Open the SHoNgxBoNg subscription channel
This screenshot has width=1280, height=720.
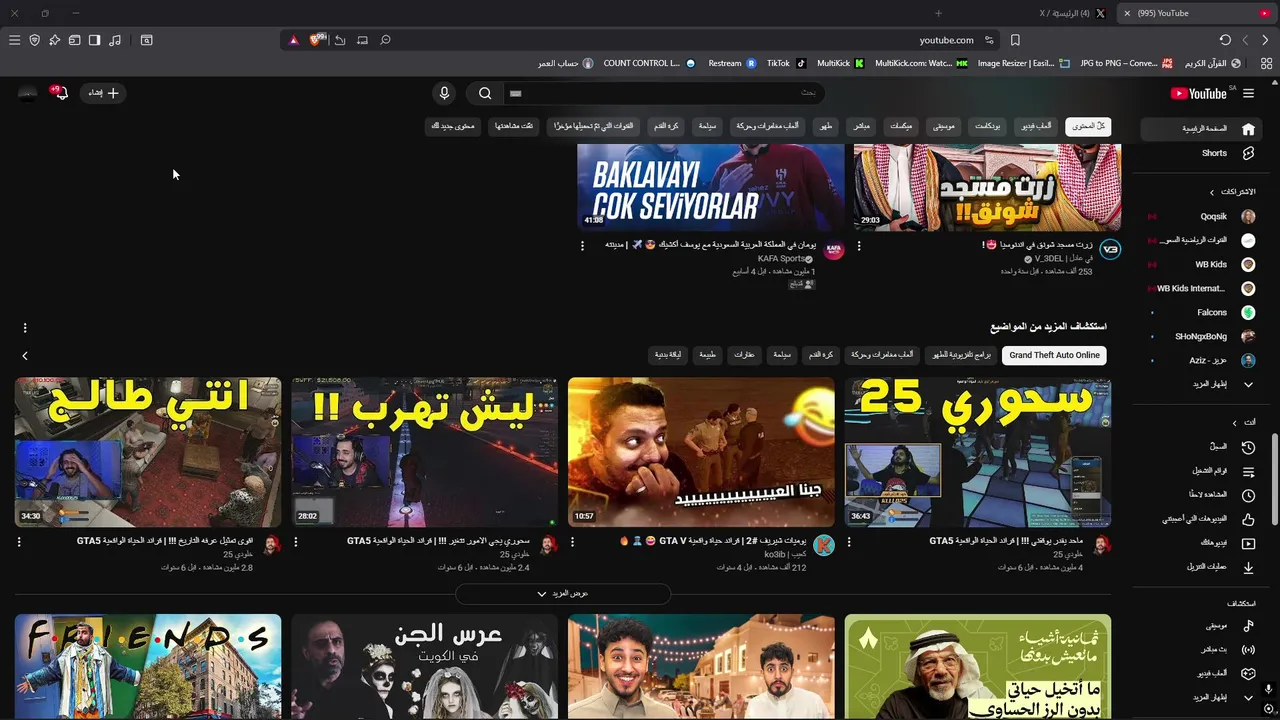click(1200, 336)
